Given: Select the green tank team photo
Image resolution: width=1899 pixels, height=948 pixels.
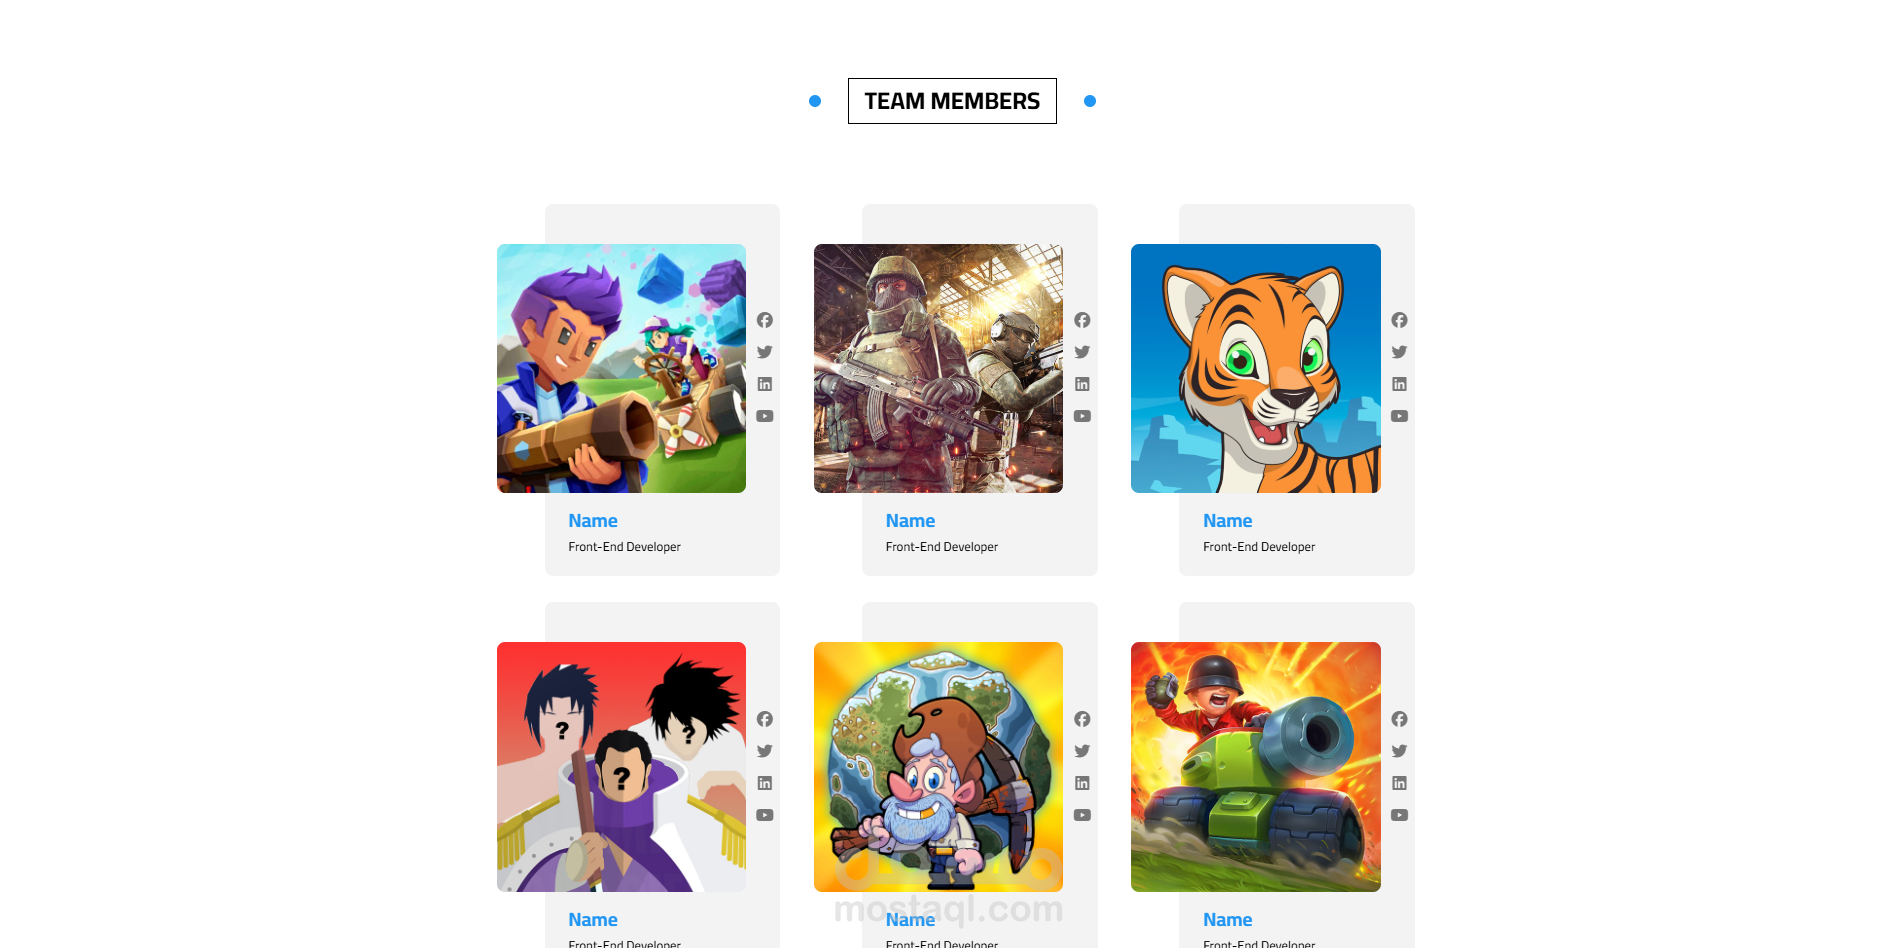Looking at the screenshot, I should point(1256,767).
